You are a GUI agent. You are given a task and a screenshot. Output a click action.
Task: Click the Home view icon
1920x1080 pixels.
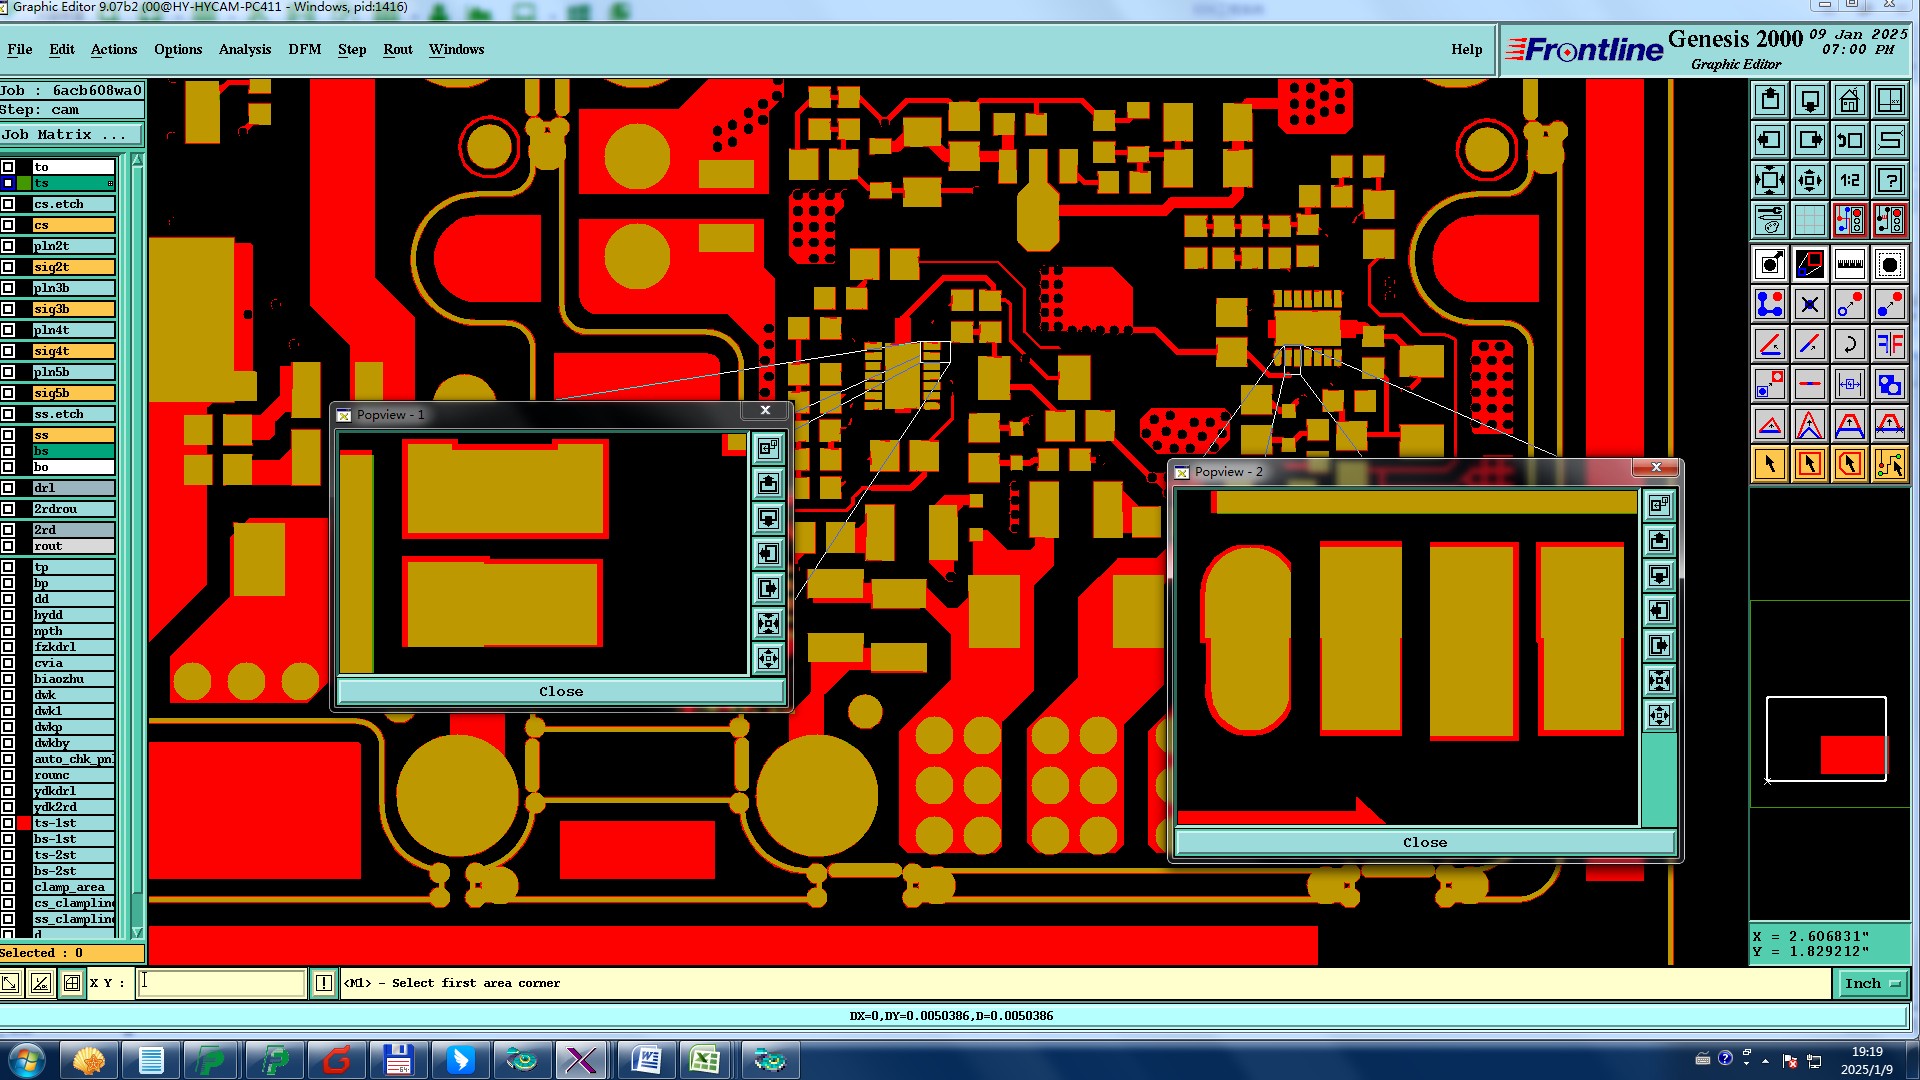tap(1849, 100)
